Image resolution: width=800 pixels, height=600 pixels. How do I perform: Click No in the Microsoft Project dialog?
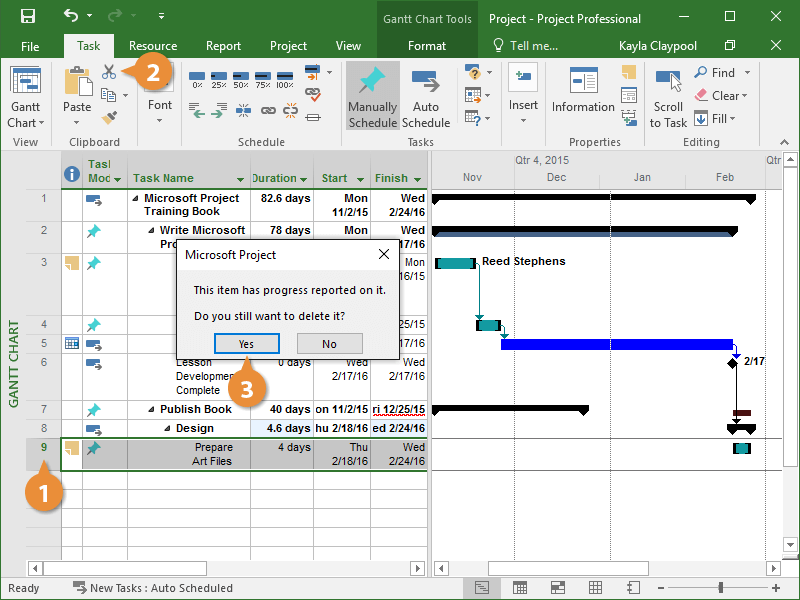click(329, 344)
